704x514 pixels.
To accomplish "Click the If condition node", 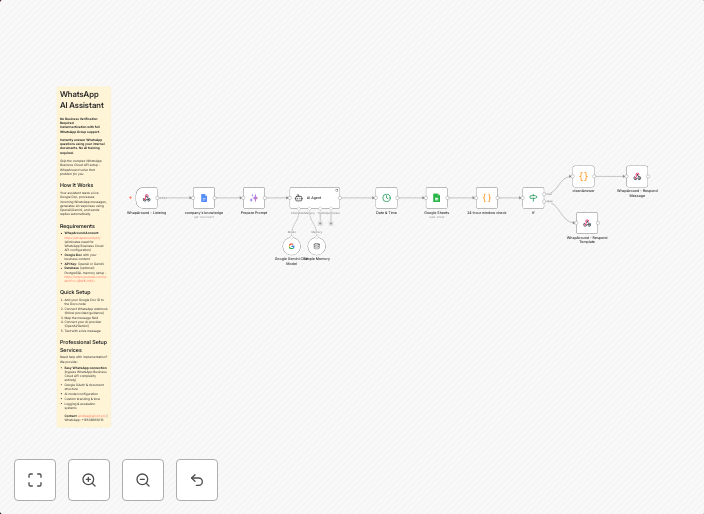I will coord(533,198).
